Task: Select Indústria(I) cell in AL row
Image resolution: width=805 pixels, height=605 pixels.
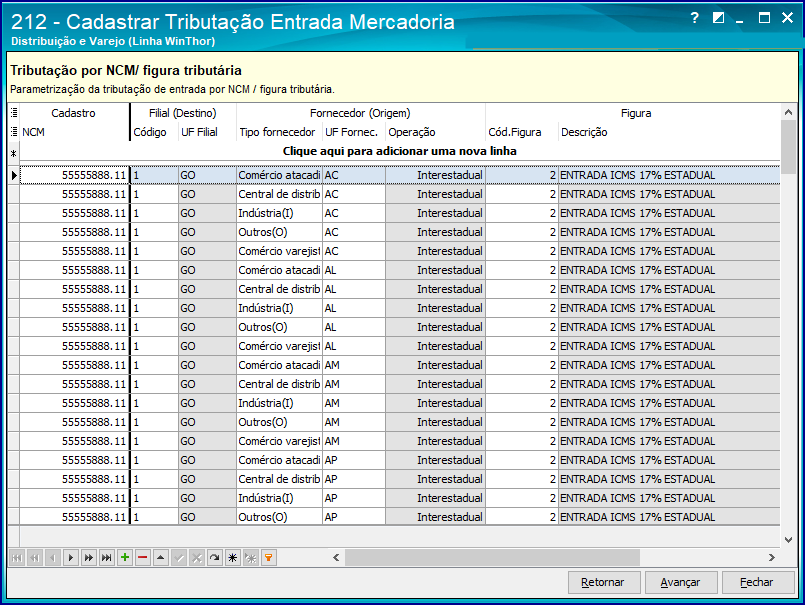Action: coord(279,308)
